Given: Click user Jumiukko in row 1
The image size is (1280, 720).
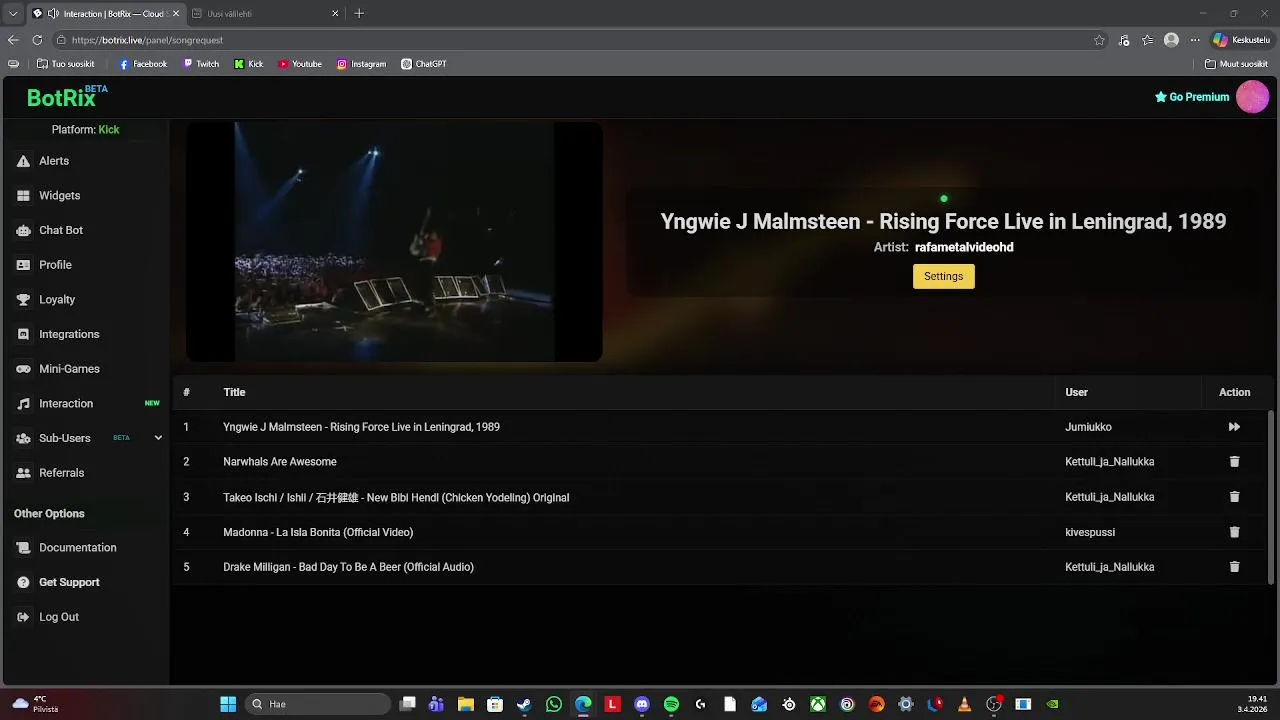Looking at the screenshot, I should (x=1088, y=427).
